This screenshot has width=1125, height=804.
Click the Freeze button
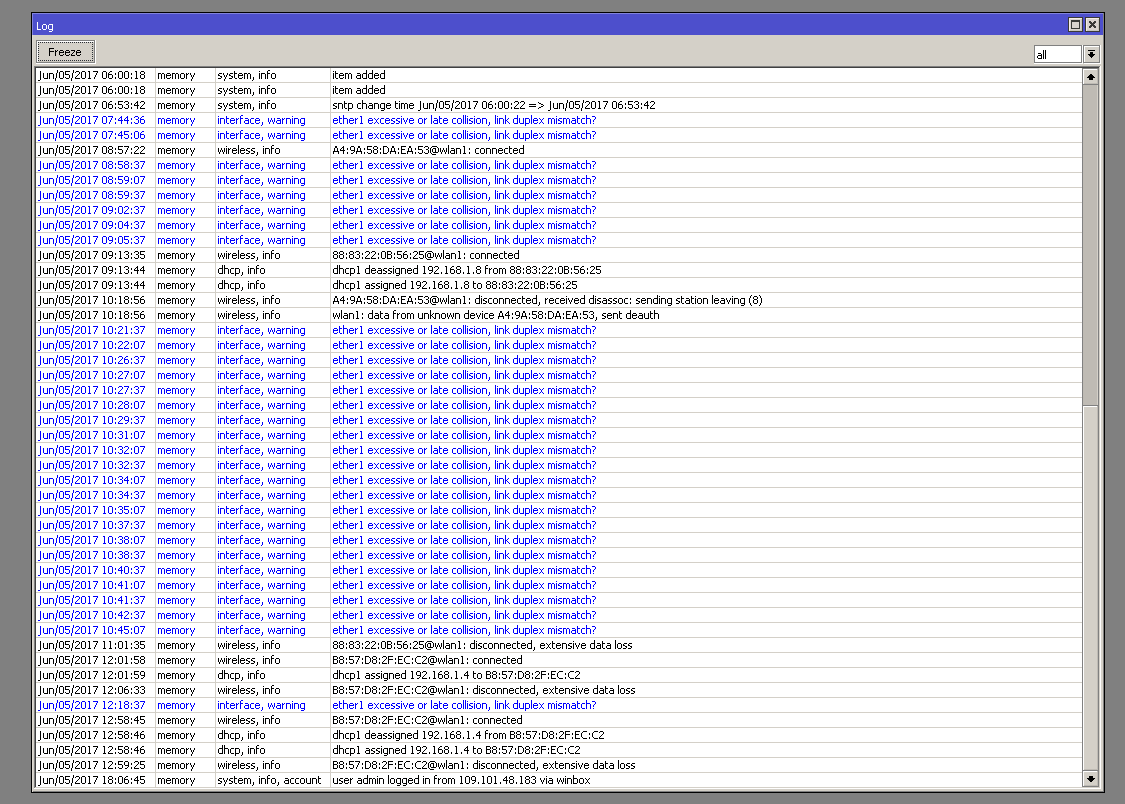tap(64, 51)
